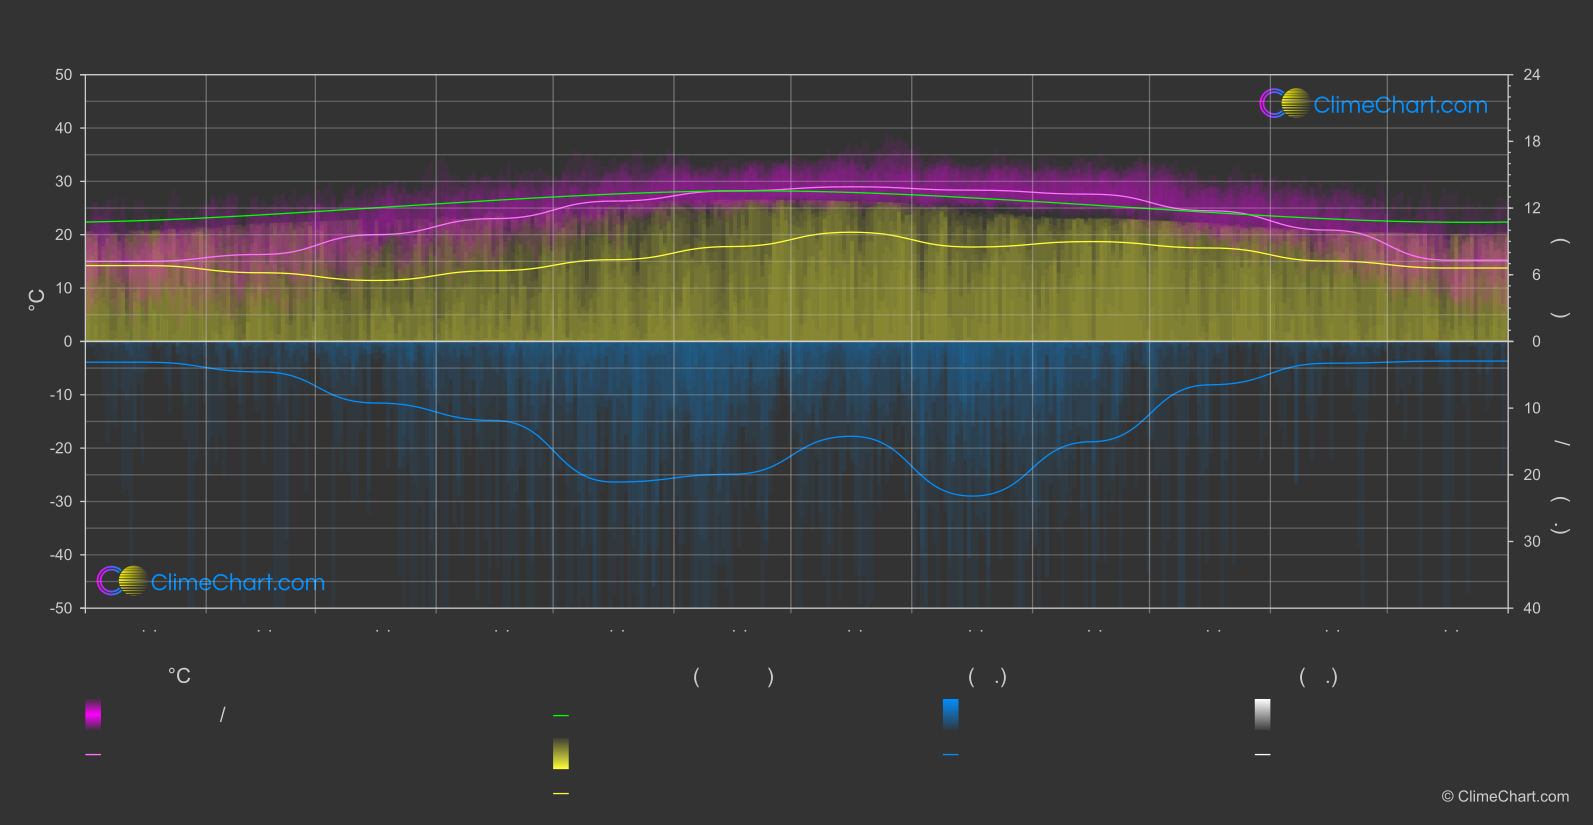Screen dimensions: 1593x825
Task: Click the °C heading in the legend
Action: 179,677
